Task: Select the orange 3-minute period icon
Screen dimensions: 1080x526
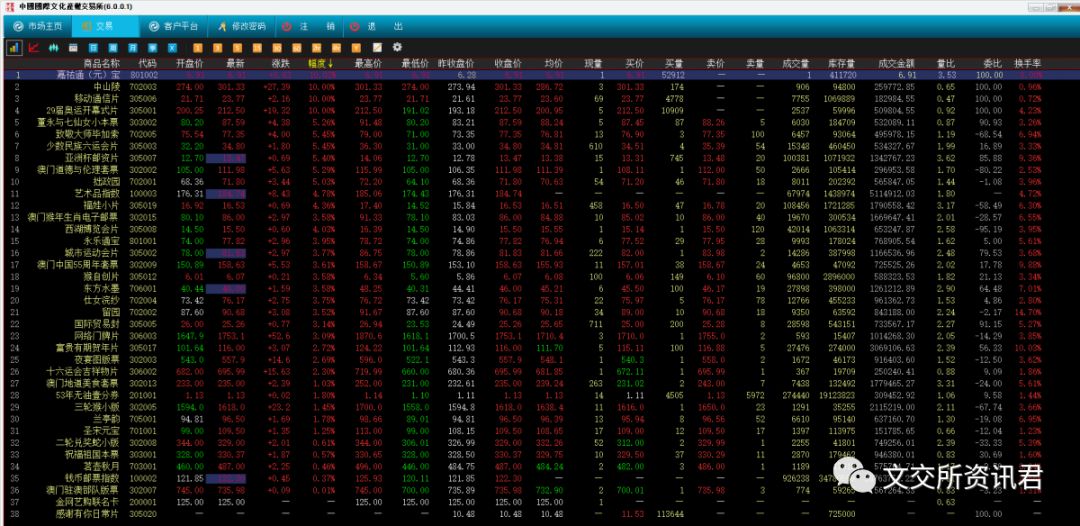Action: click(x=218, y=48)
